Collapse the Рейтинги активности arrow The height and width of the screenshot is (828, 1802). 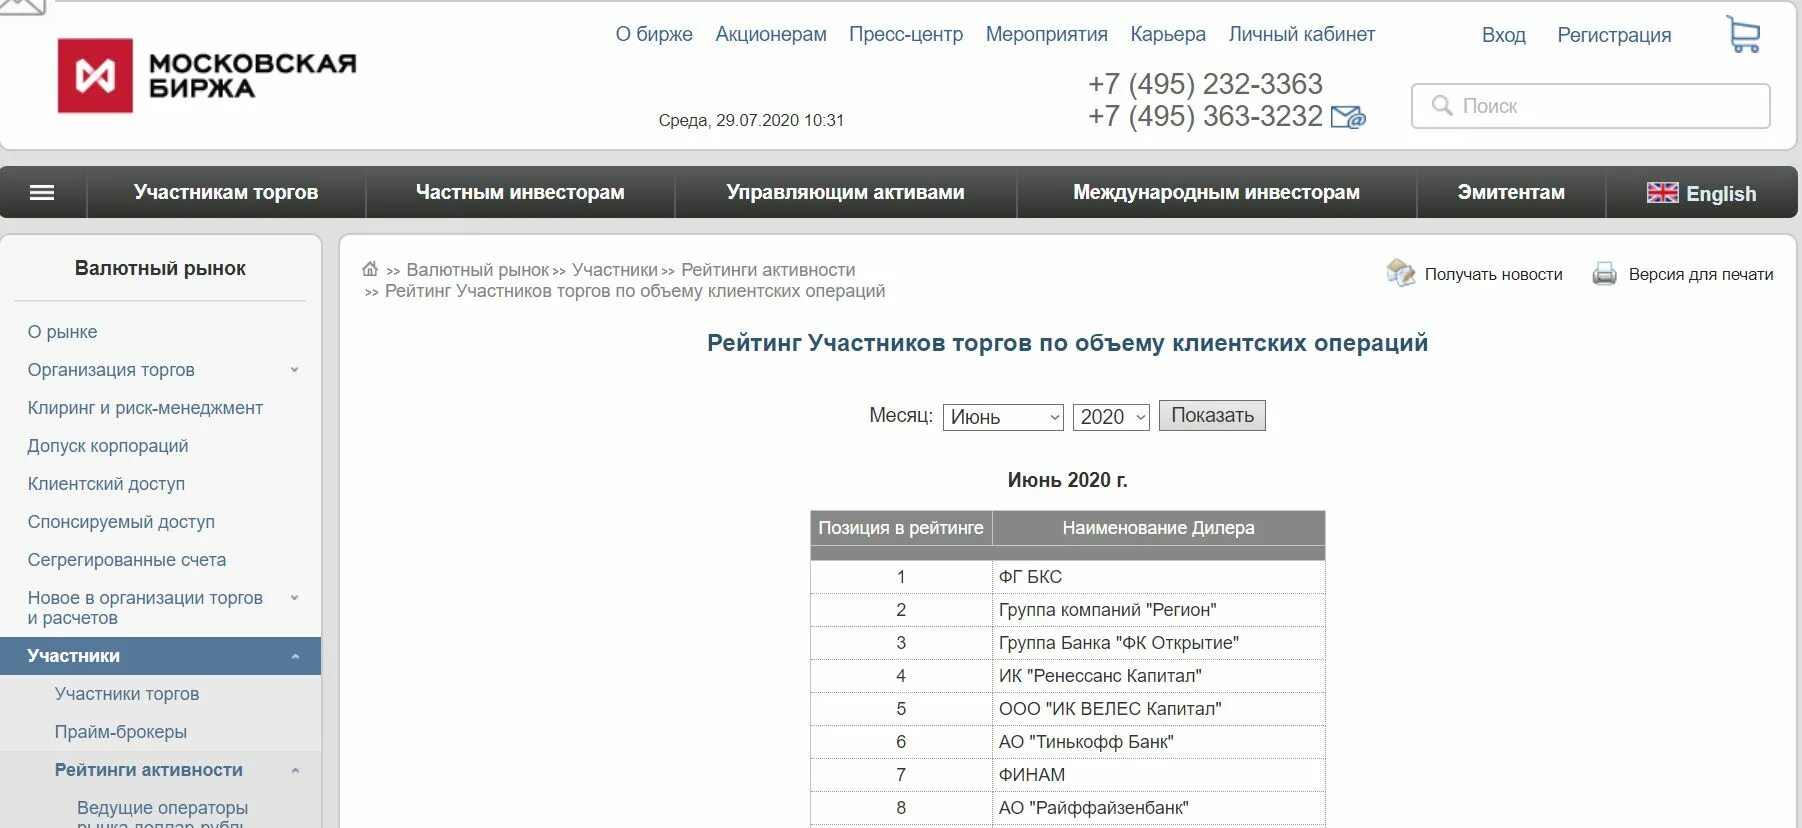click(x=295, y=770)
